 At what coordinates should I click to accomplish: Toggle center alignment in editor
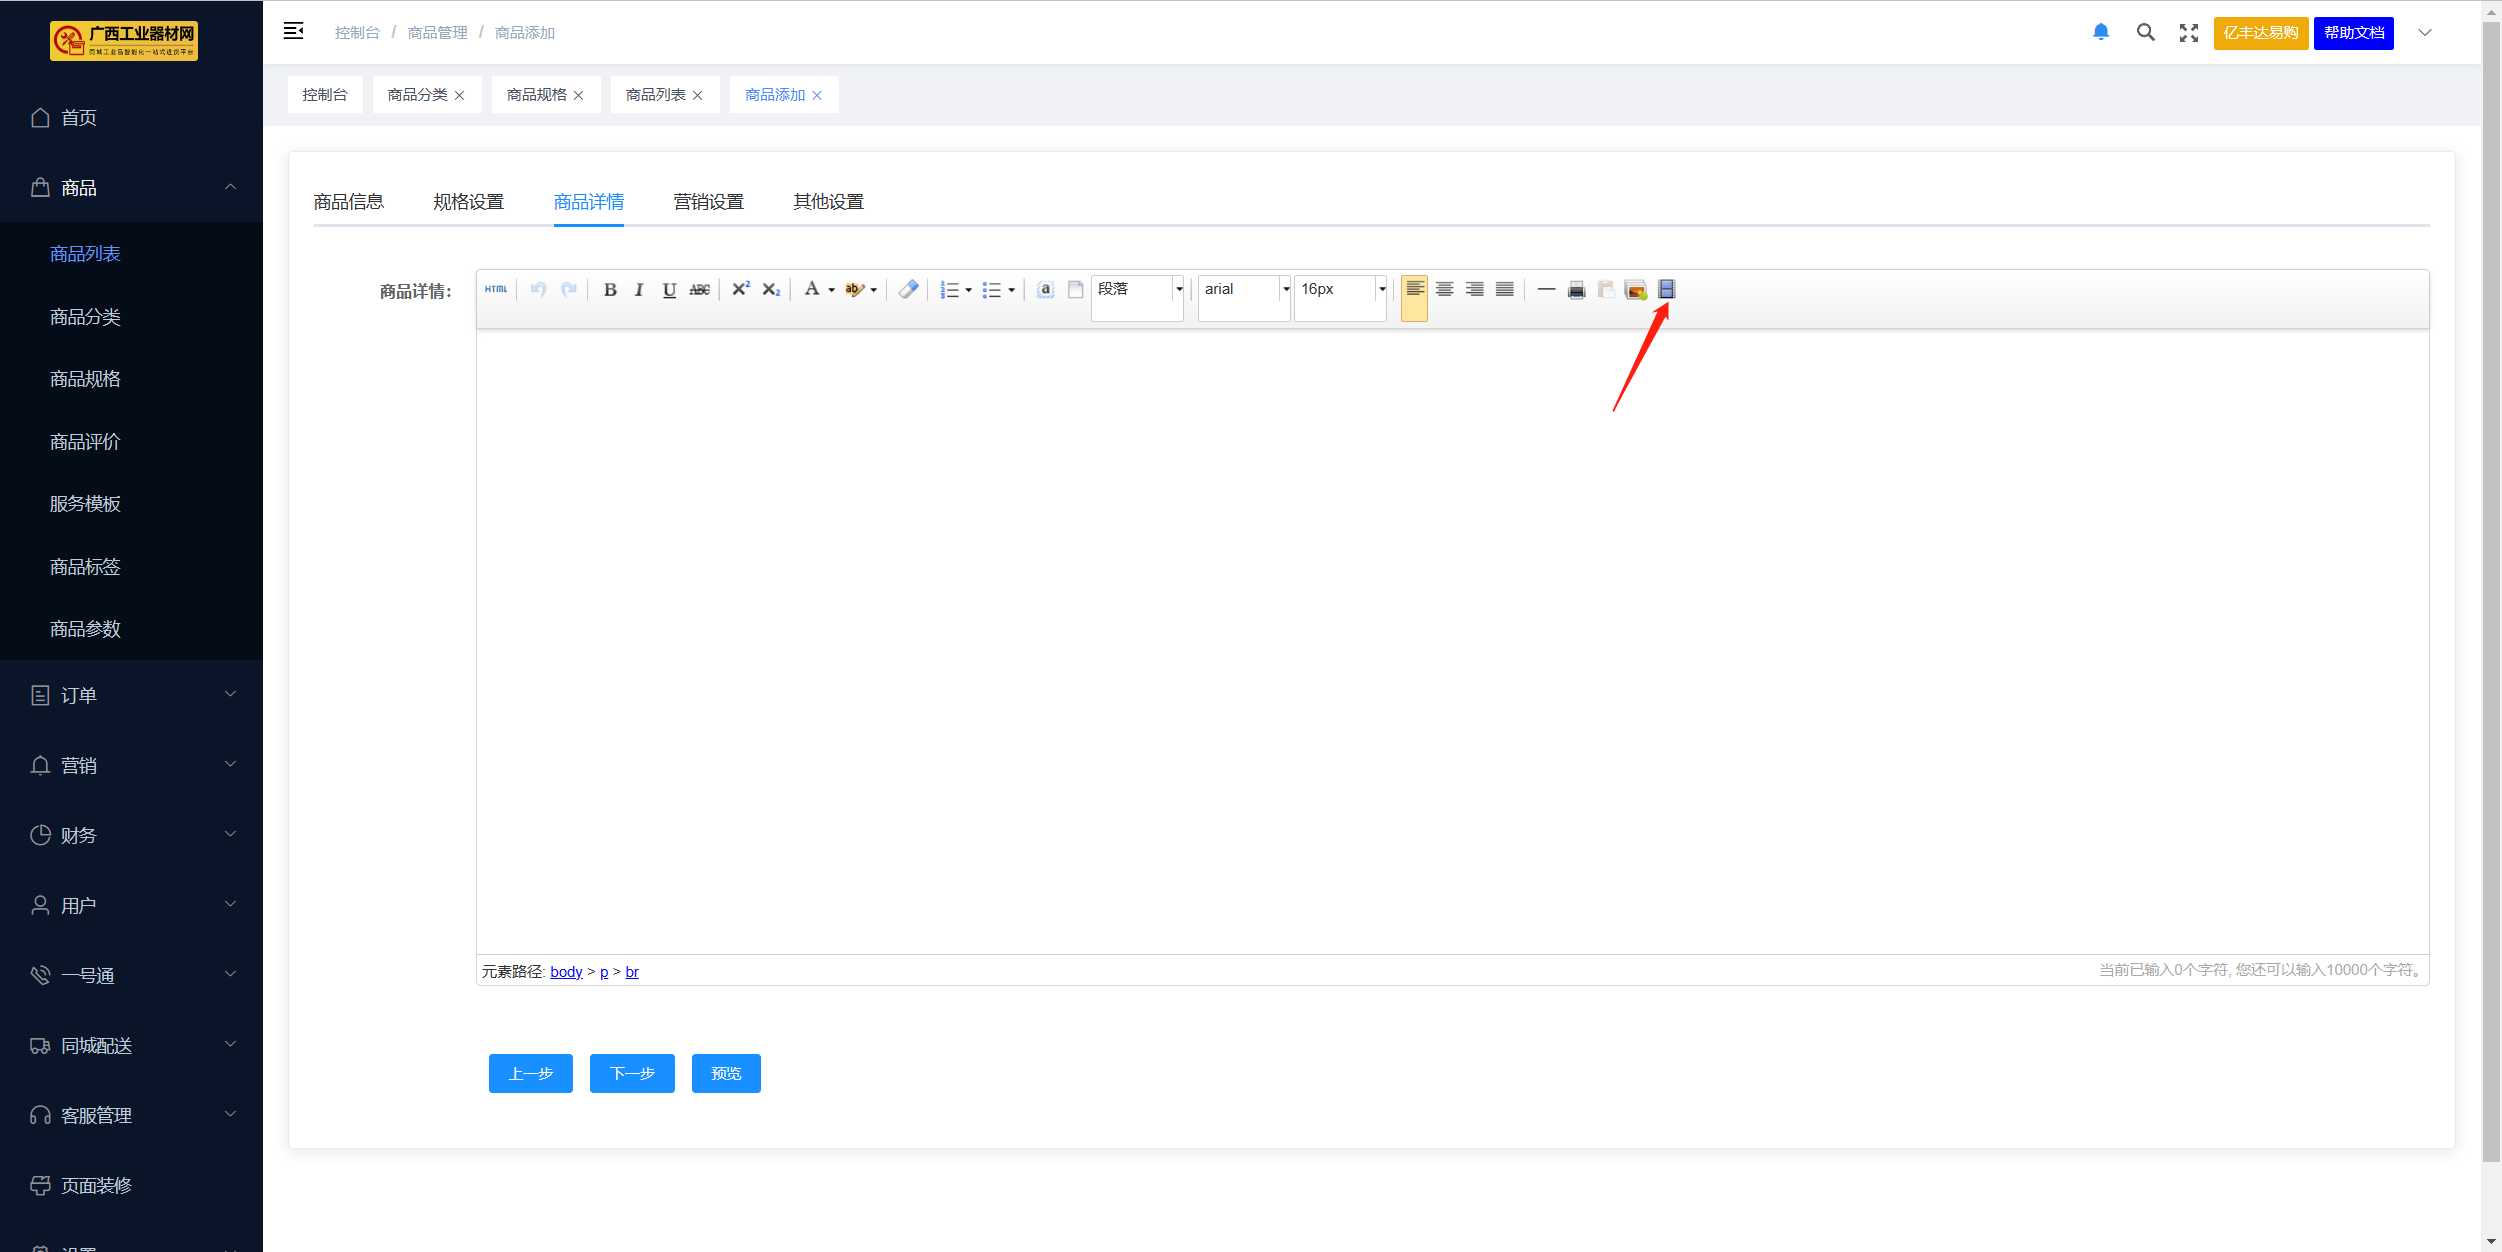pos(1444,290)
